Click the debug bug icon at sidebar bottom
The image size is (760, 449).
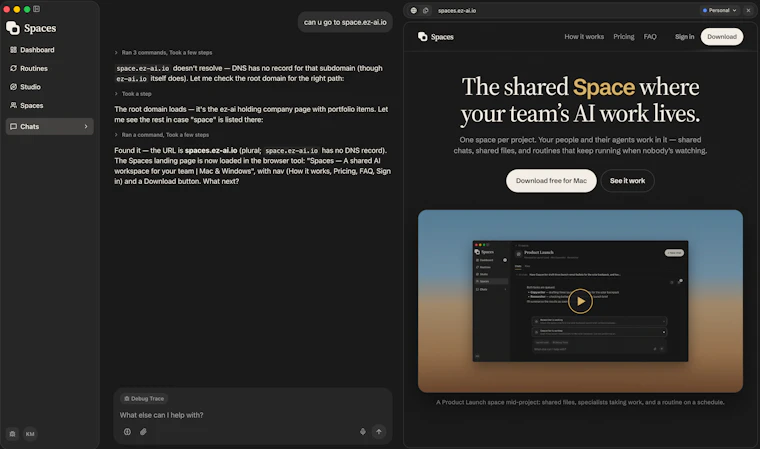(13, 434)
